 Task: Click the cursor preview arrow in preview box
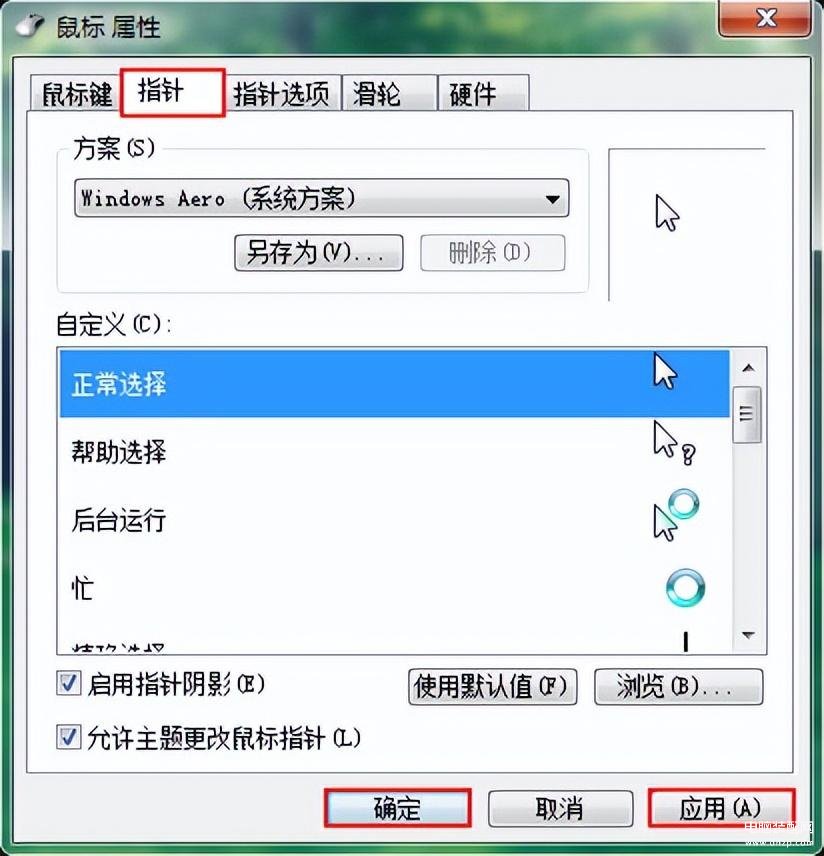pyautogui.click(x=667, y=213)
